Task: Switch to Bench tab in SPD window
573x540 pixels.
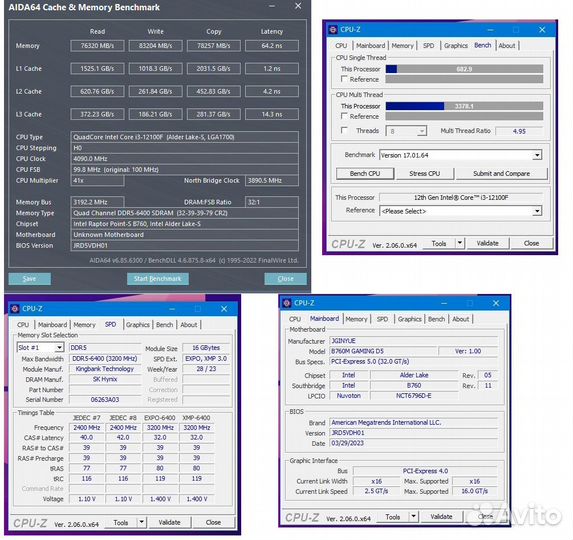Action: tap(164, 325)
